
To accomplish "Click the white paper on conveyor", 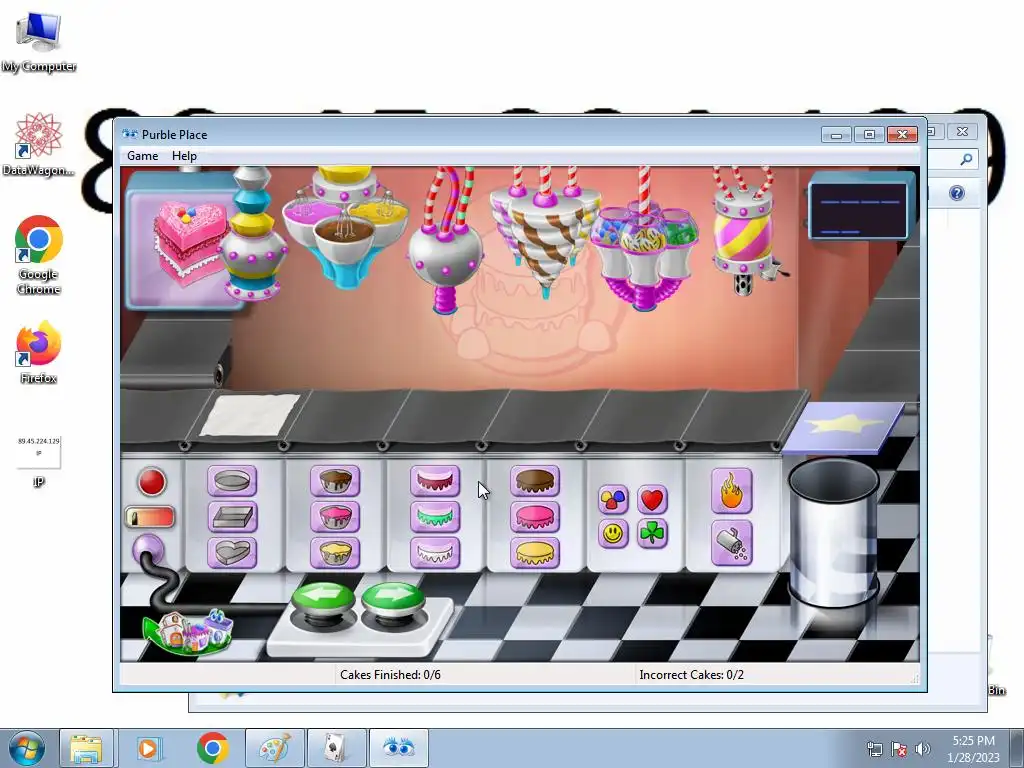I will (250, 414).
